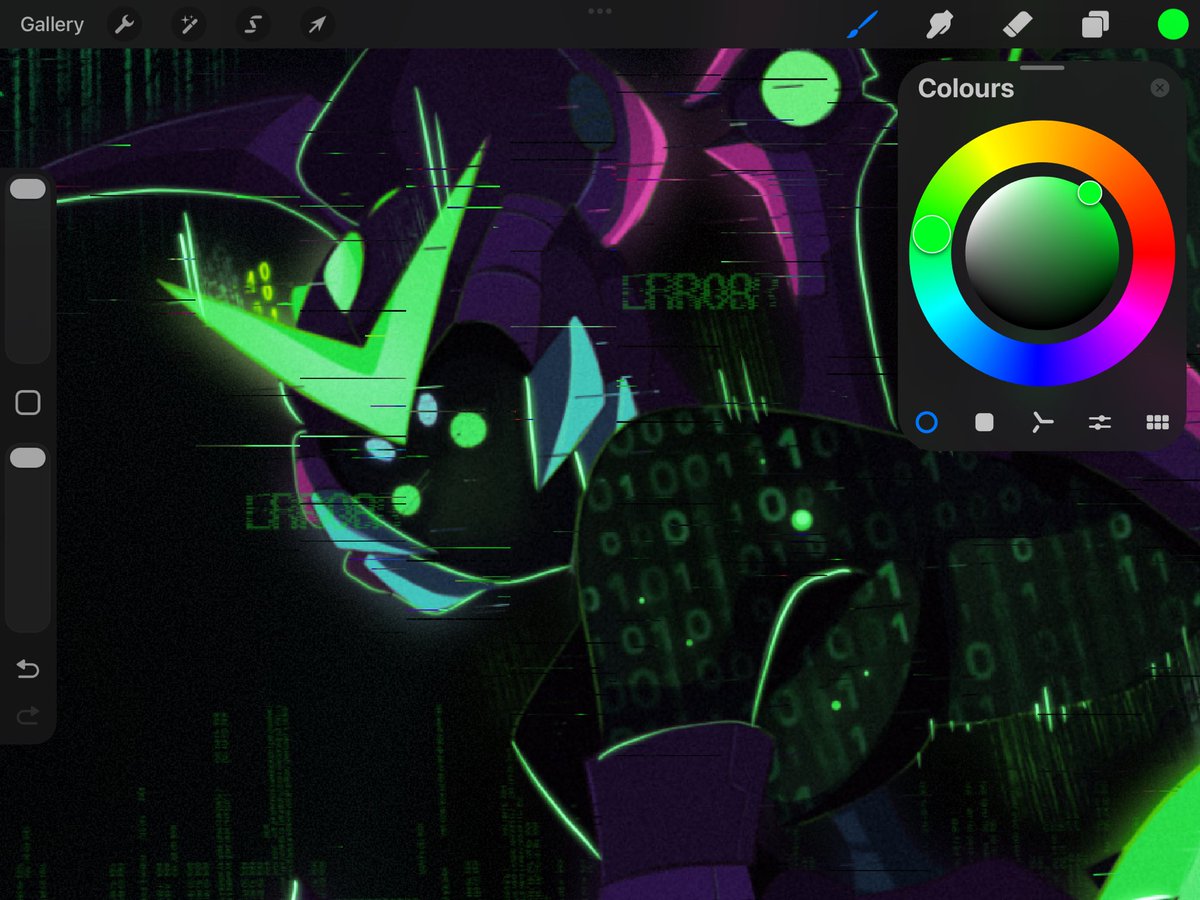The width and height of the screenshot is (1200, 900).
Task: Open the Layers panel
Action: [x=1095, y=24]
